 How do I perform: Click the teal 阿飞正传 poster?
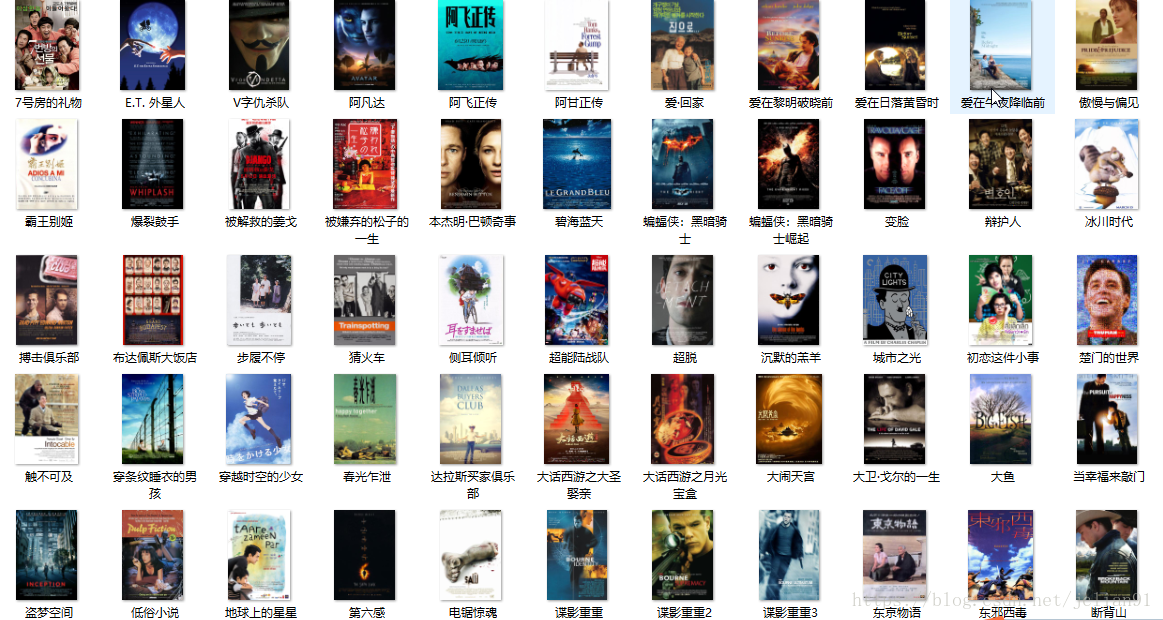[471, 44]
